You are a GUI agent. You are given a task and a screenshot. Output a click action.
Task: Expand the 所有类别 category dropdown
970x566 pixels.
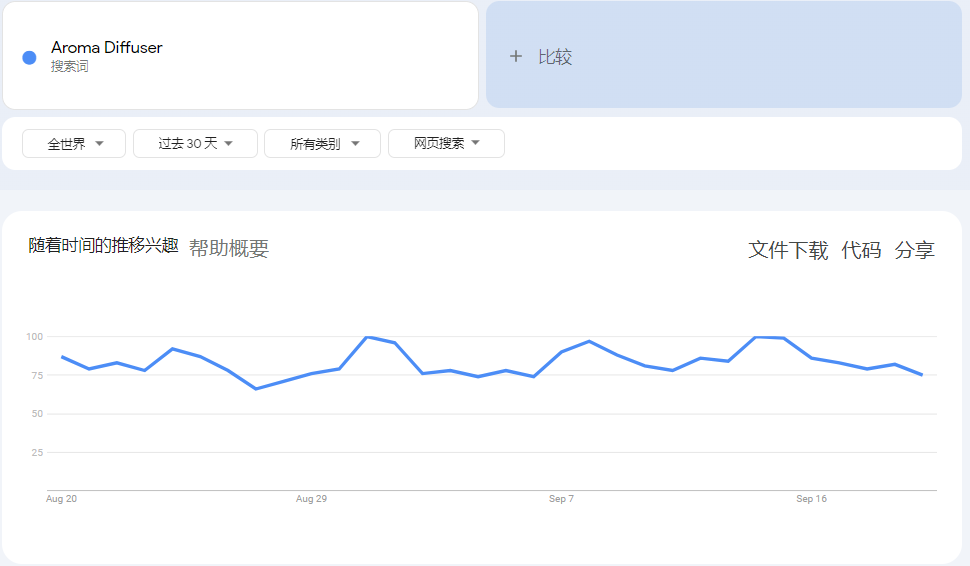click(x=322, y=144)
